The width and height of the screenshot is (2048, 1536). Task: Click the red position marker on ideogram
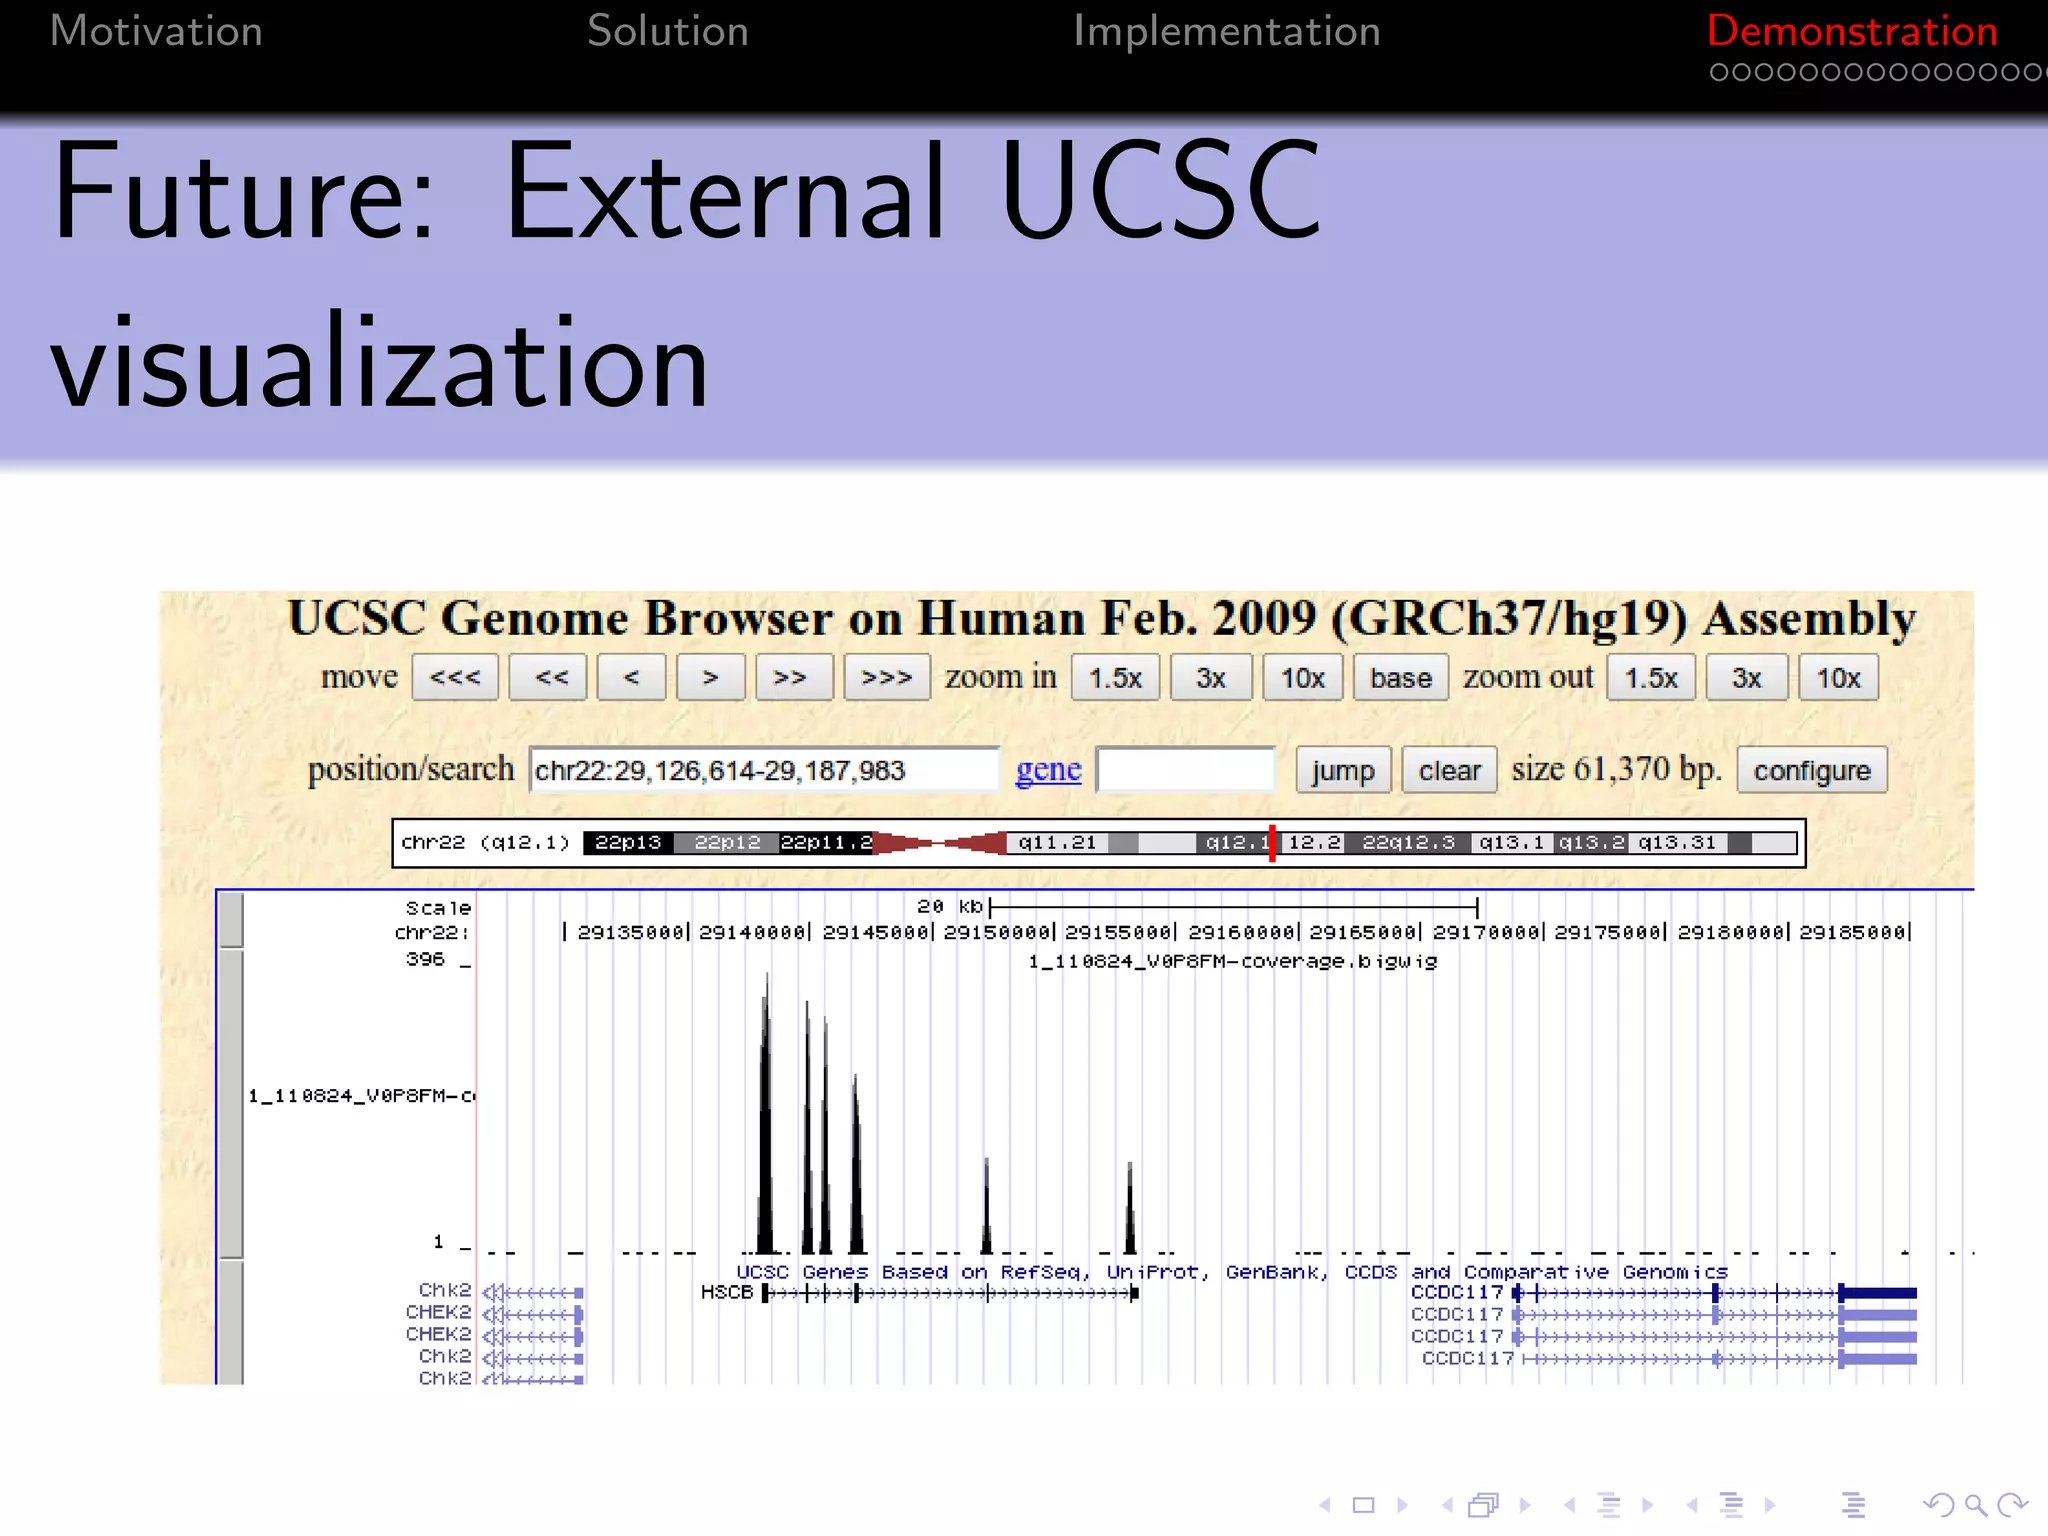[1272, 843]
